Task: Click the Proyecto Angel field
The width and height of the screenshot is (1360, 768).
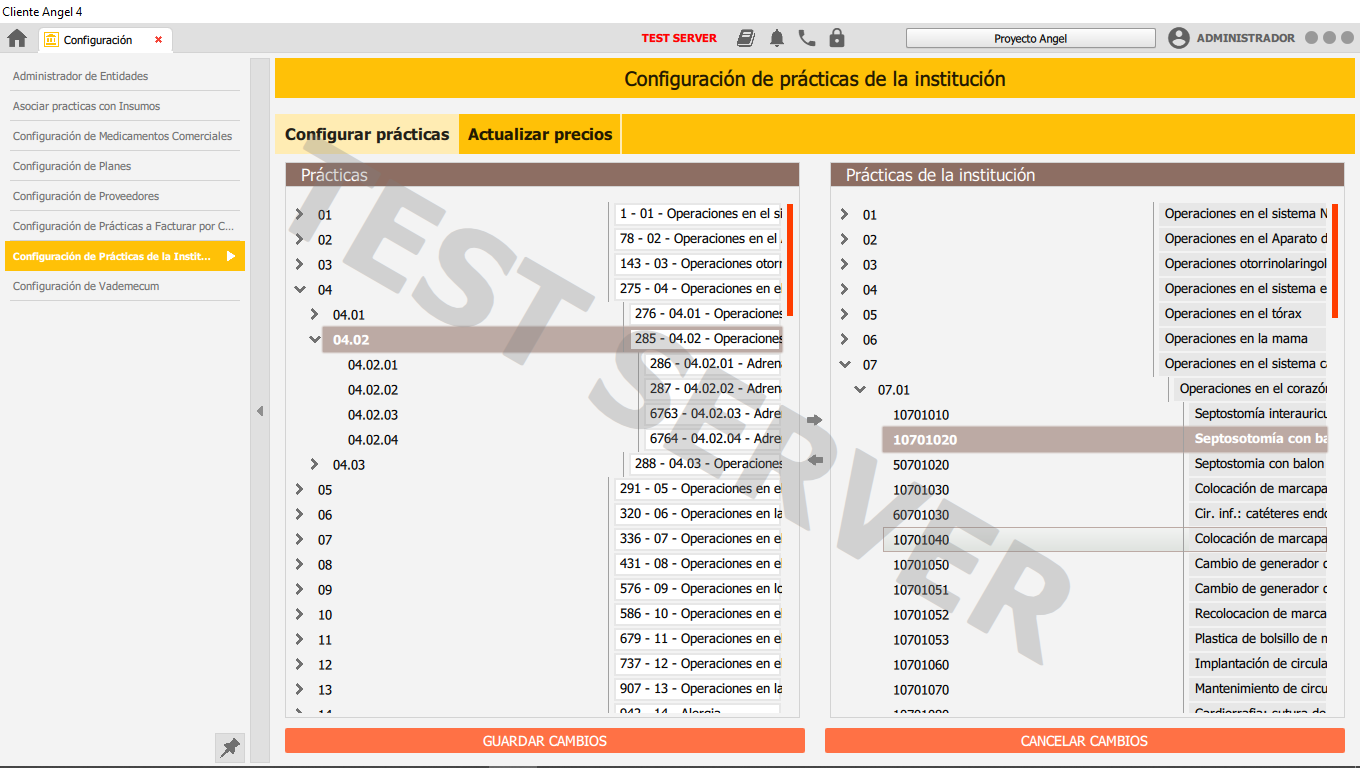Action: (1030, 37)
